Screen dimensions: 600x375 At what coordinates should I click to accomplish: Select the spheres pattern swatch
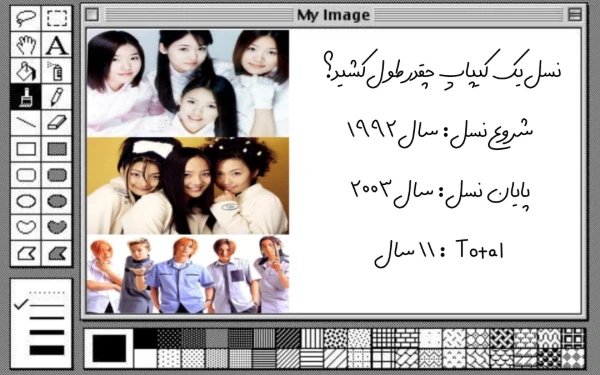click(550, 358)
